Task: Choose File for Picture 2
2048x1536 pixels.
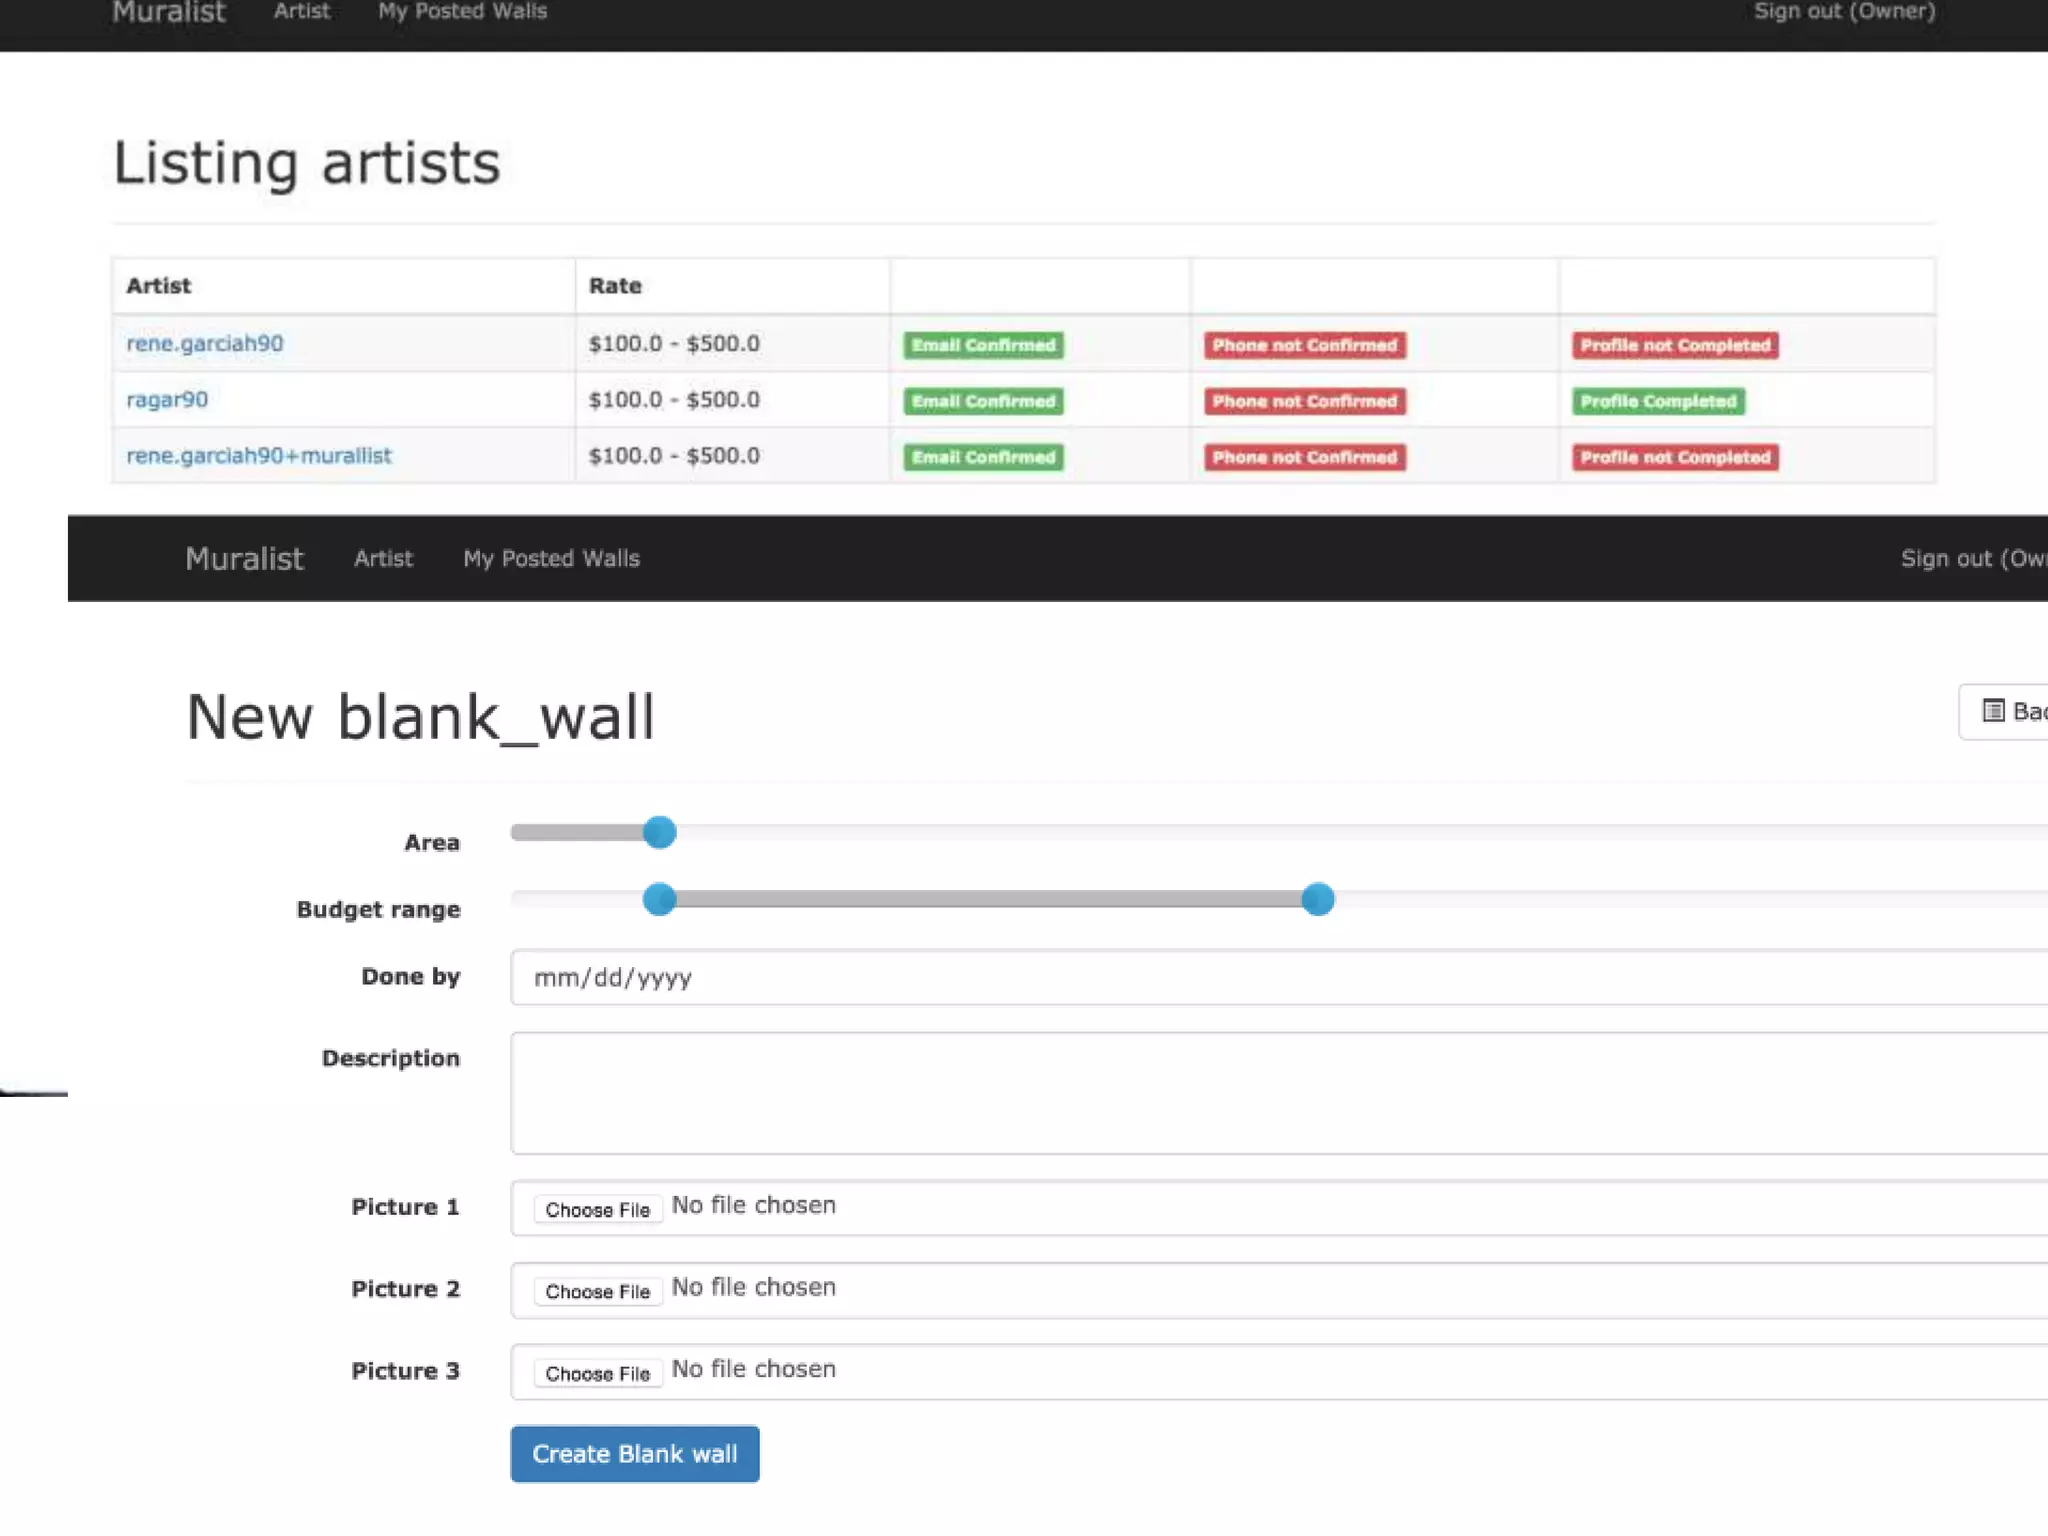Action: pyautogui.click(x=598, y=1291)
